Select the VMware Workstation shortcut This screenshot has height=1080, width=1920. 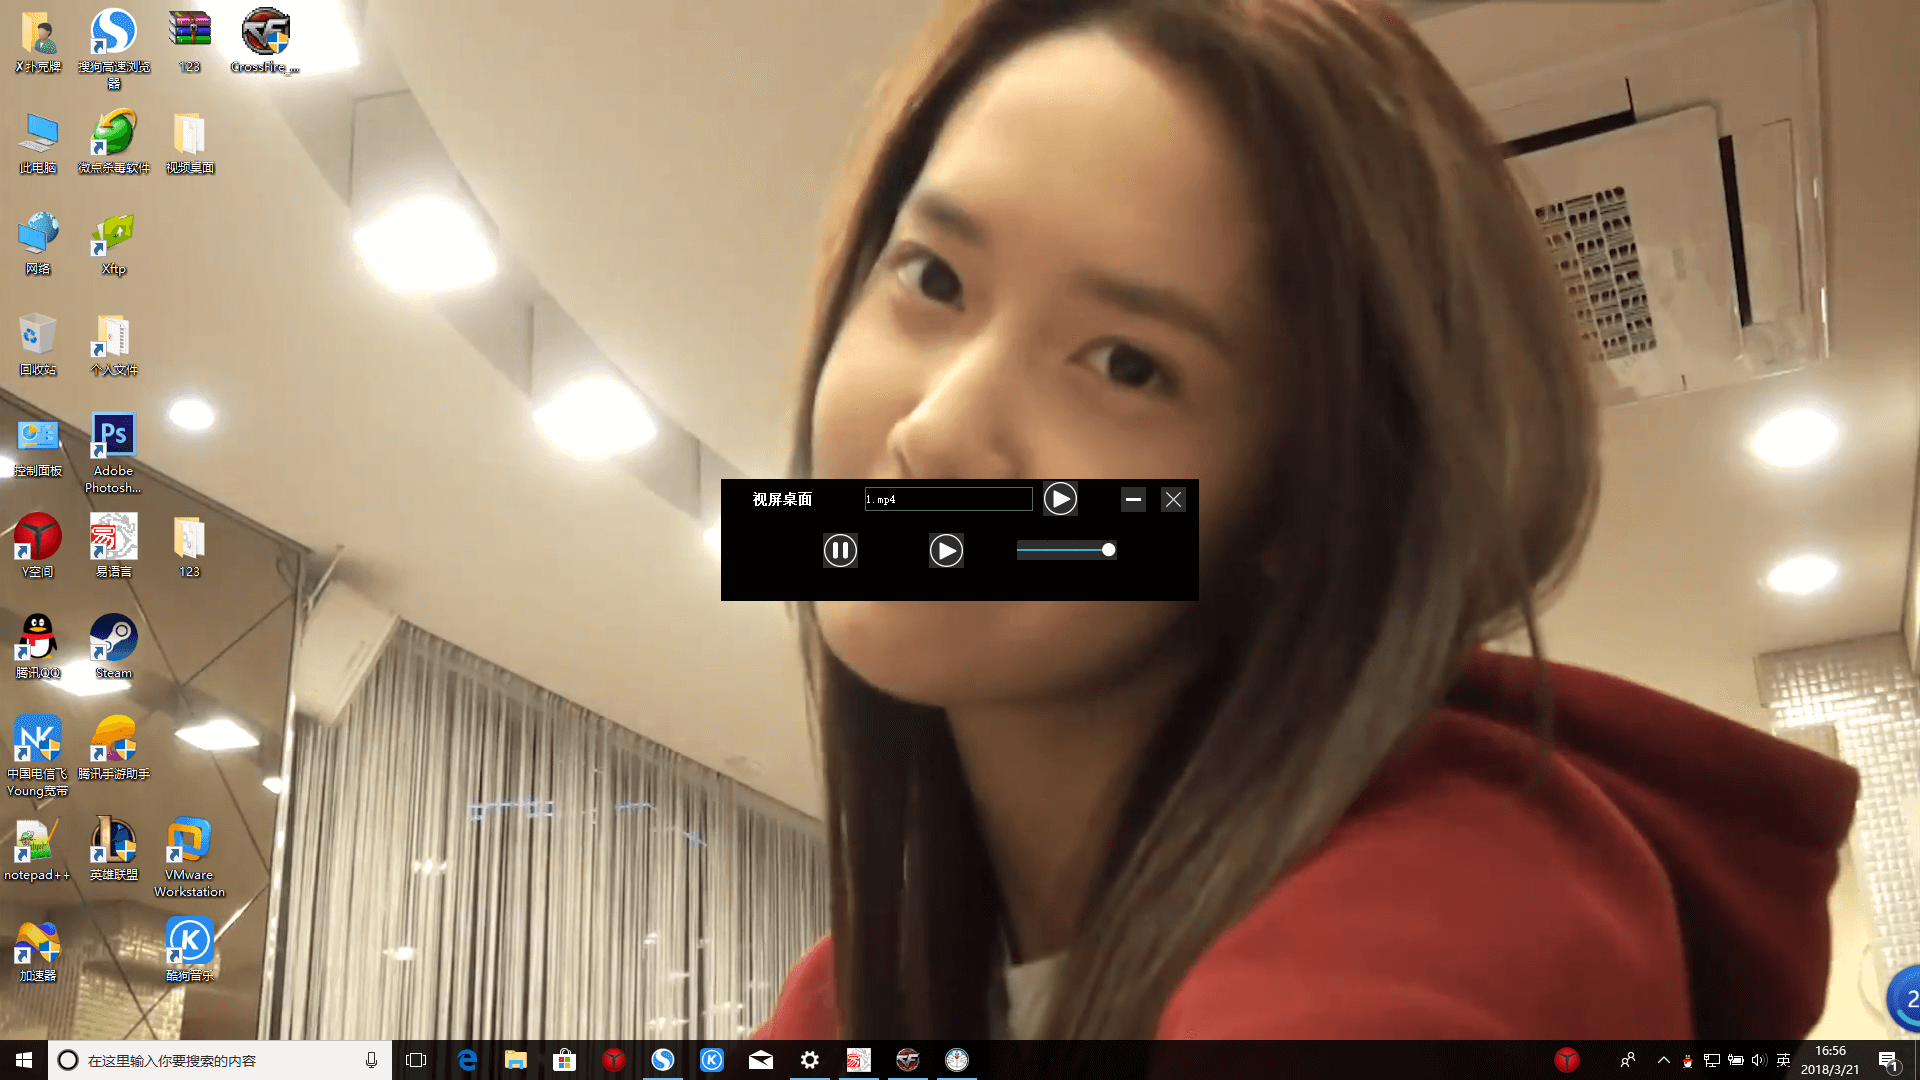tap(189, 858)
